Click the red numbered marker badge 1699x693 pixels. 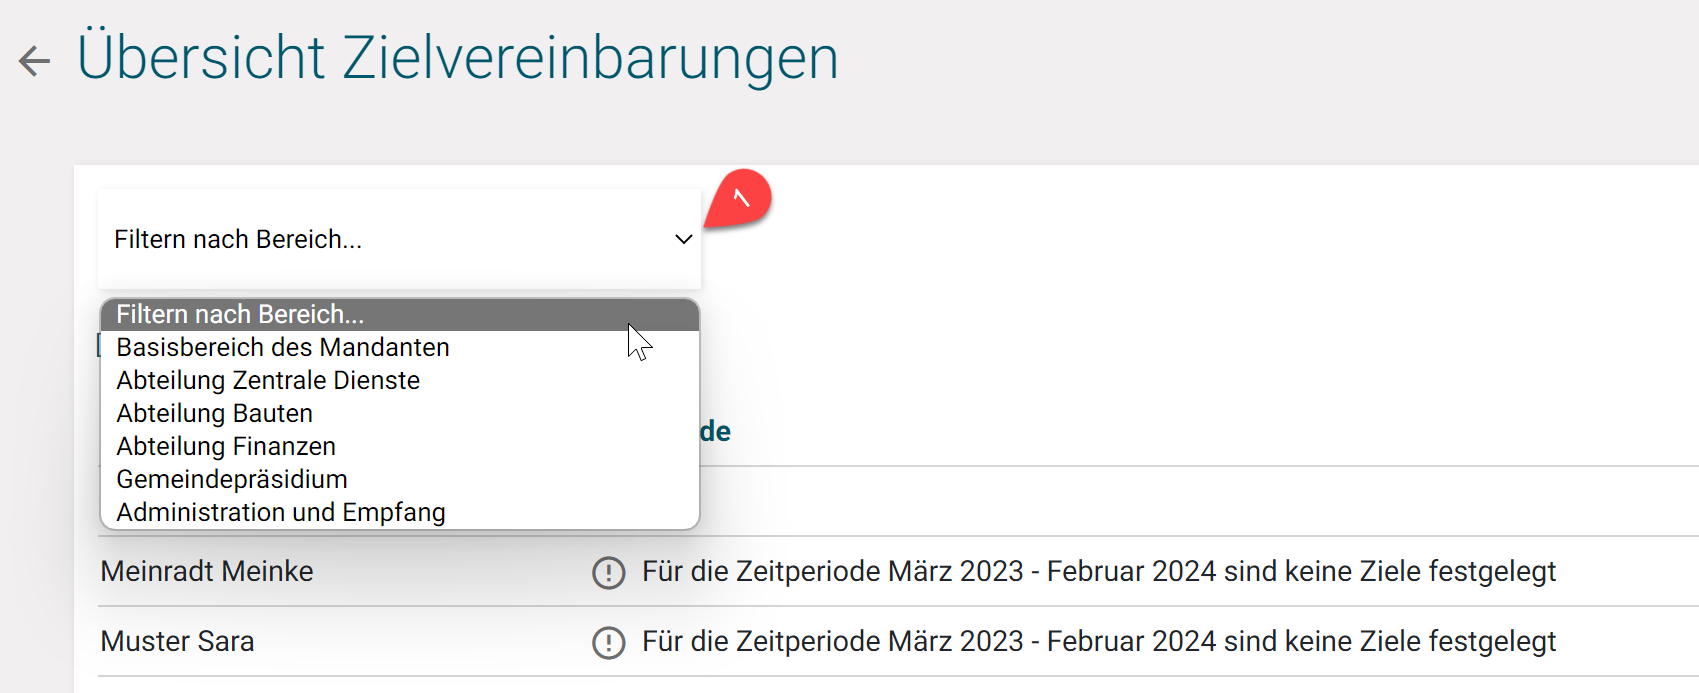[739, 198]
